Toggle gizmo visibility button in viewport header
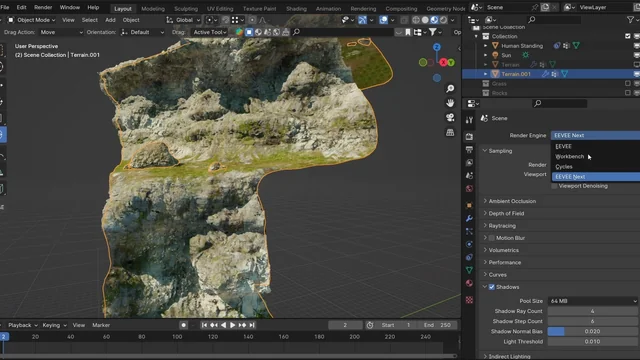Screen dimensions: 640x360 [362, 20]
